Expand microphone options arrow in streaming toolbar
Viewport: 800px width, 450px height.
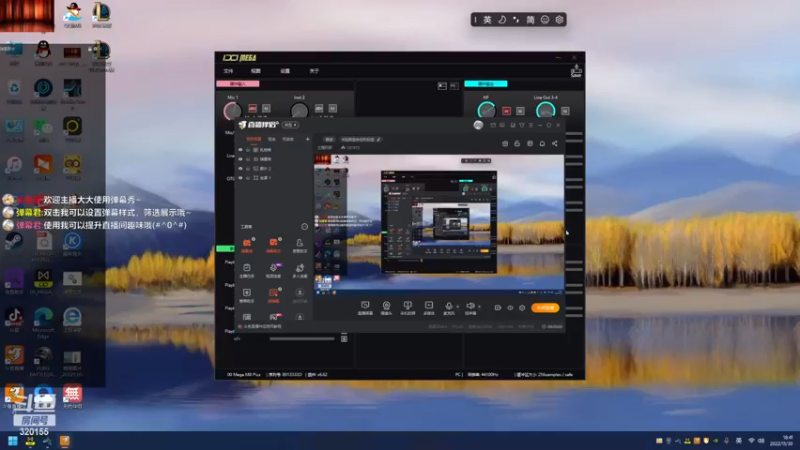pos(457,307)
